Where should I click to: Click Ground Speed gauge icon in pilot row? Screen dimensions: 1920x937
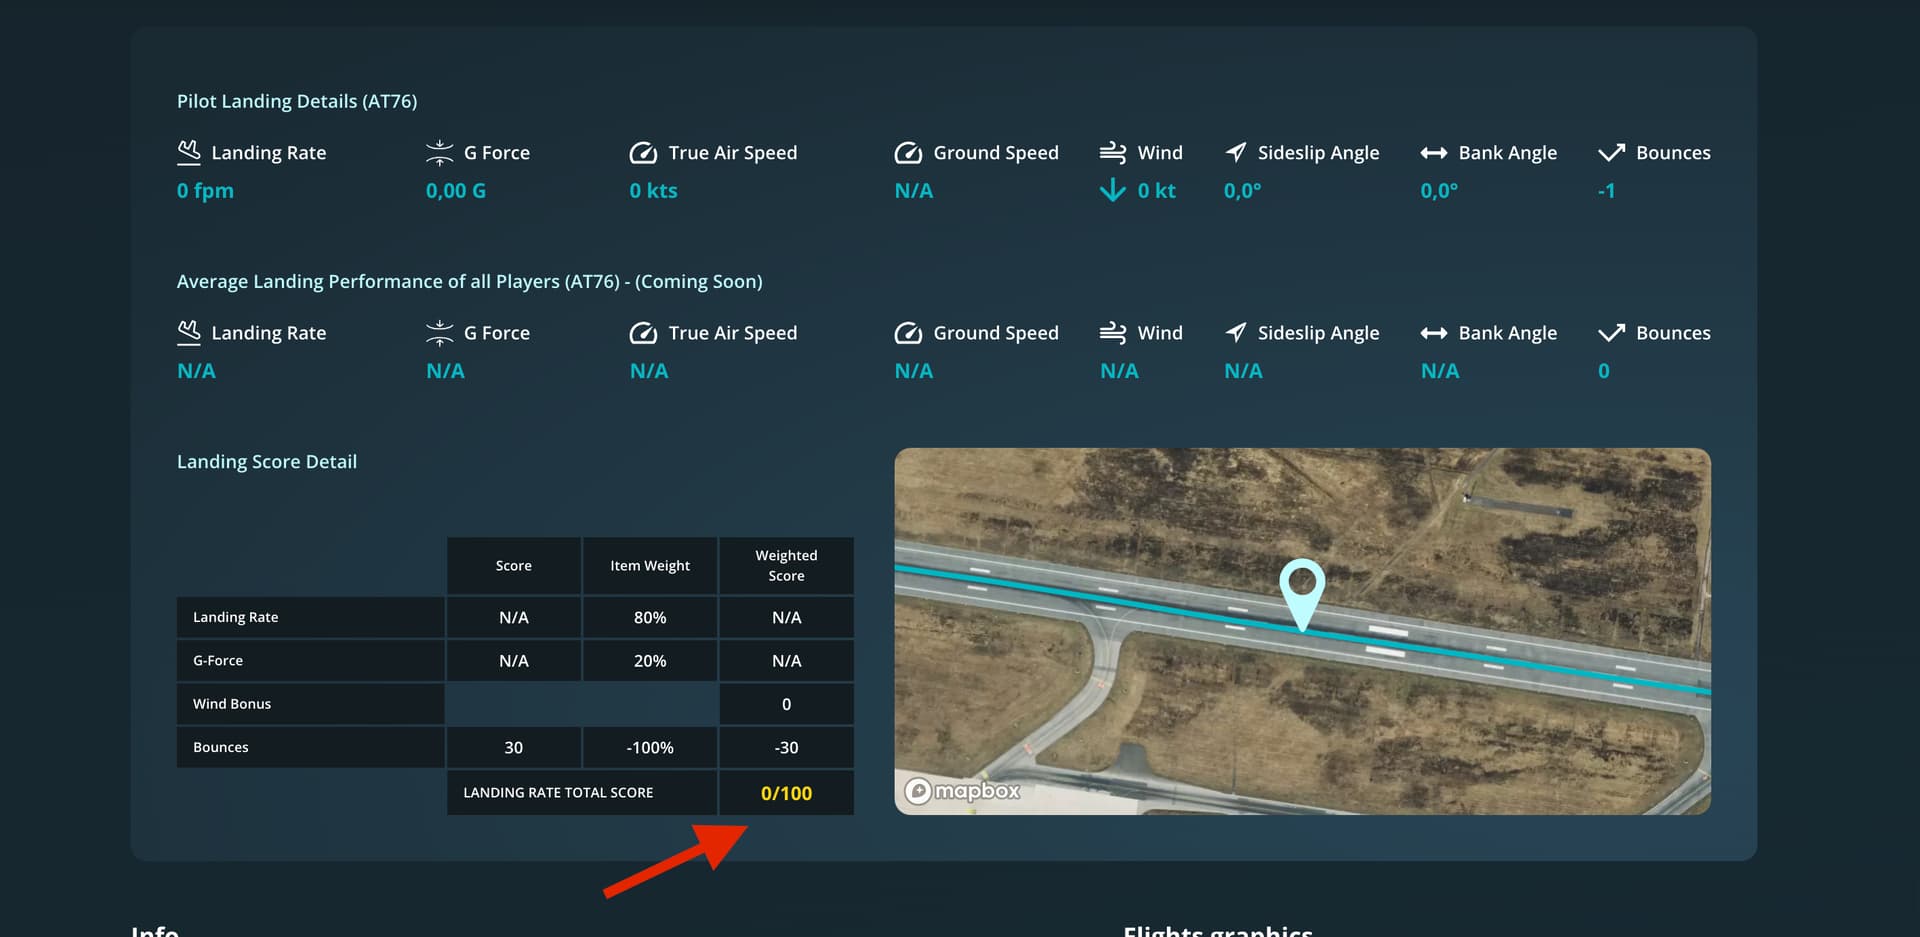[x=908, y=152]
